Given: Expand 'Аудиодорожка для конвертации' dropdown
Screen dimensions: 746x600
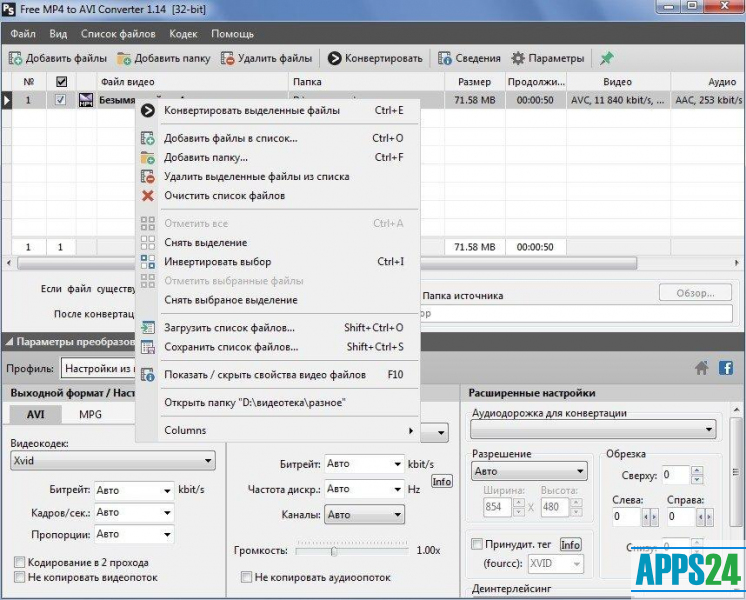Looking at the screenshot, I should tap(593, 430).
